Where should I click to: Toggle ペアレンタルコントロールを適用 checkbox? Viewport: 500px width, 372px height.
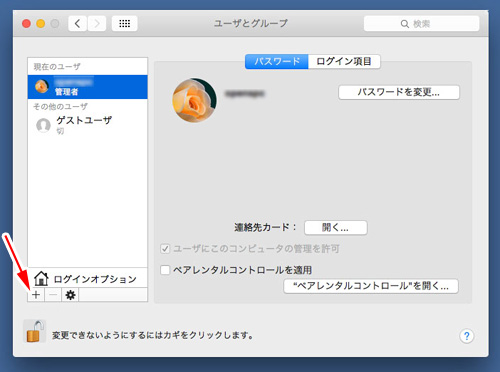point(165,270)
